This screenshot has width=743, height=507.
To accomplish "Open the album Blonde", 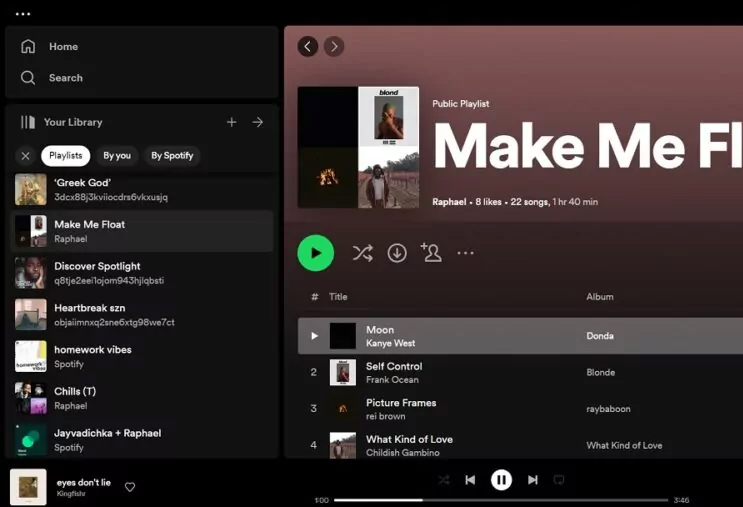I will (x=600, y=372).
